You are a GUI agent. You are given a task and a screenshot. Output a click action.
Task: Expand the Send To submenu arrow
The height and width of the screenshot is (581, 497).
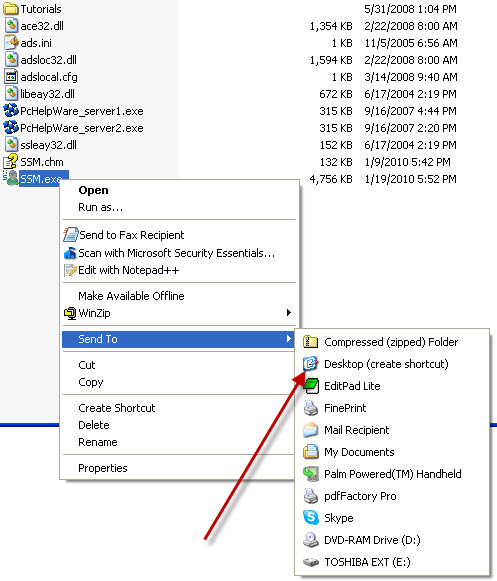pos(288,339)
